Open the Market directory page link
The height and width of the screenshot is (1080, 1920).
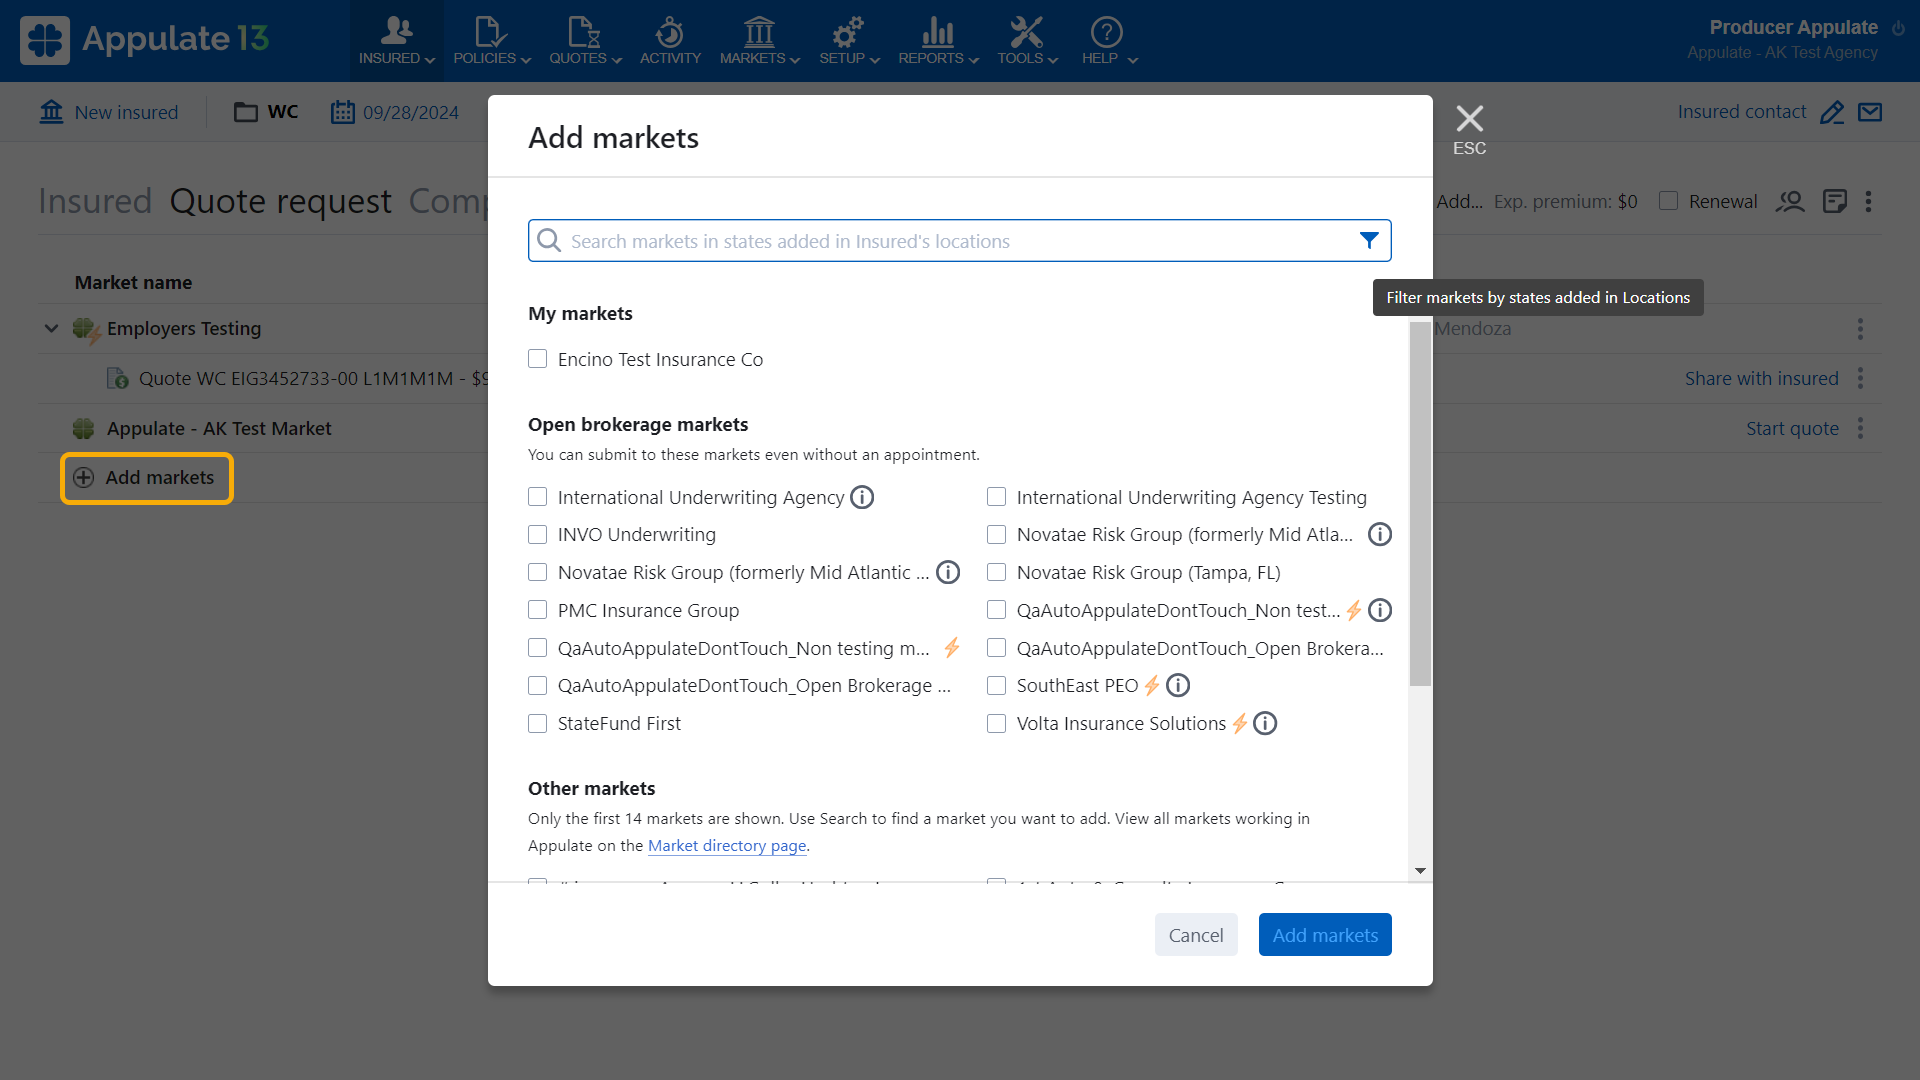click(727, 845)
